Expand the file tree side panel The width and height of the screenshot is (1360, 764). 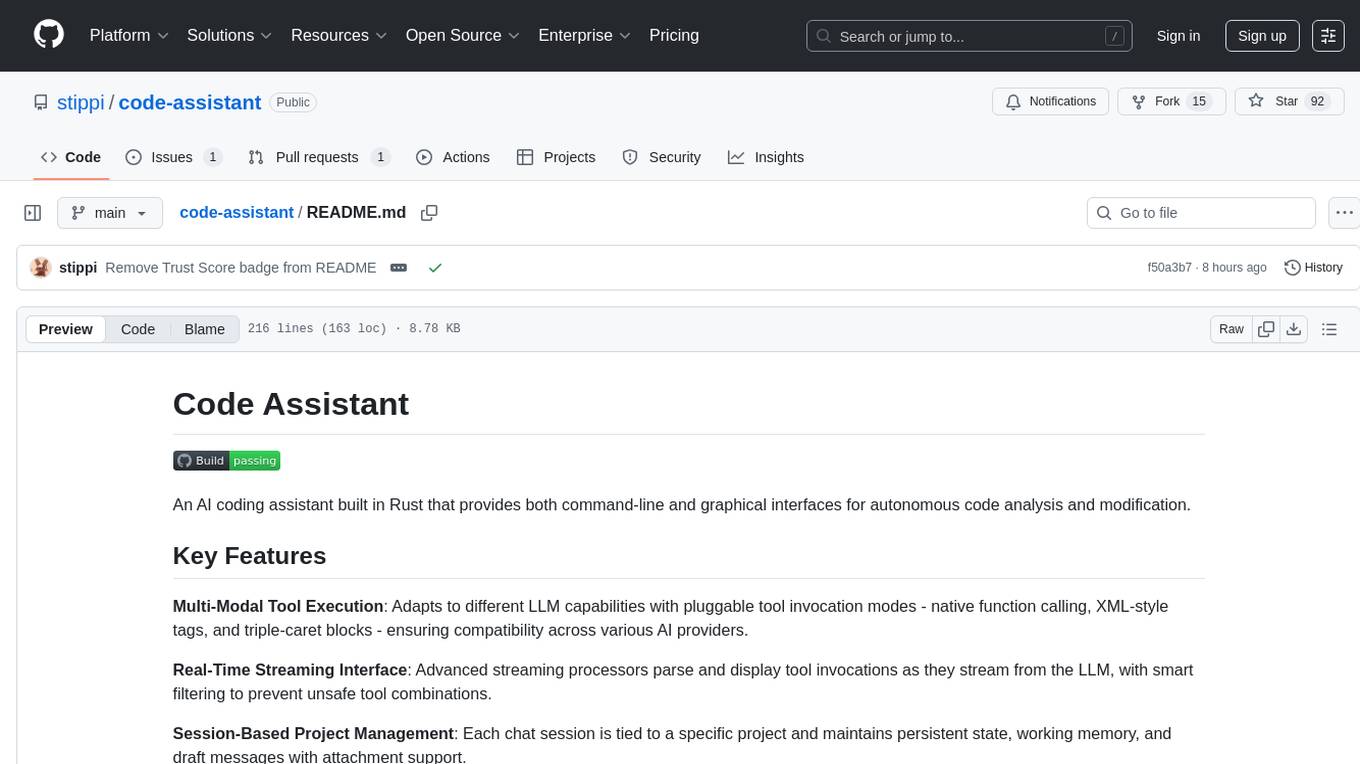click(33, 213)
